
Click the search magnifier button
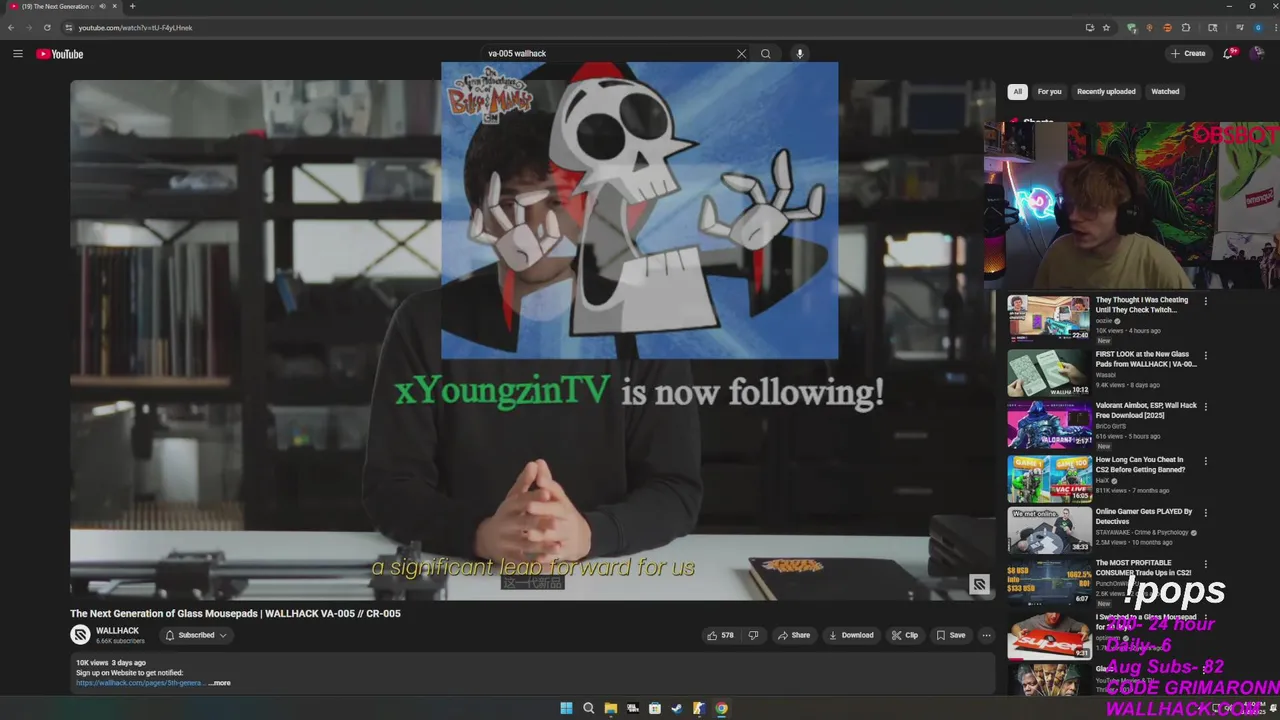point(766,54)
